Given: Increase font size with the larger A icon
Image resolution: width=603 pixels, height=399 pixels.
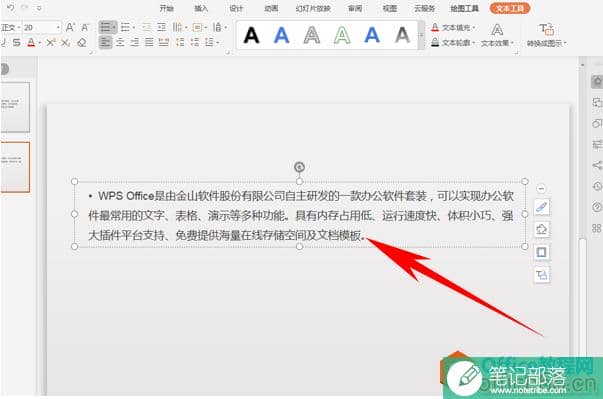Looking at the screenshot, I should point(70,27).
